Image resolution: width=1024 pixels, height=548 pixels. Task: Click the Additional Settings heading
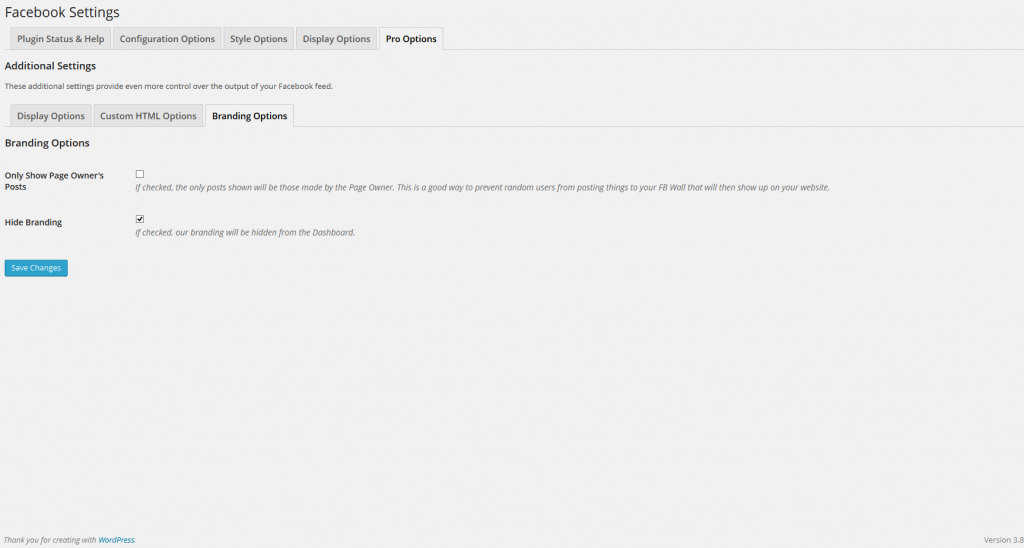[50, 66]
